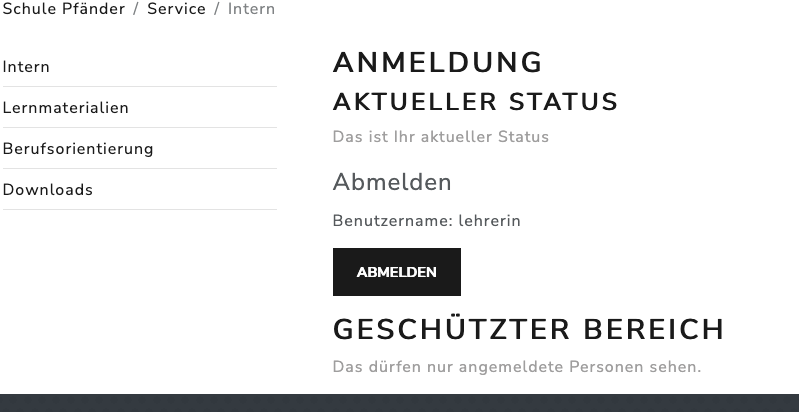Click the GESCHÜTZTER BEREICH heading
Screen dimensions: 799x412
(x=528, y=329)
